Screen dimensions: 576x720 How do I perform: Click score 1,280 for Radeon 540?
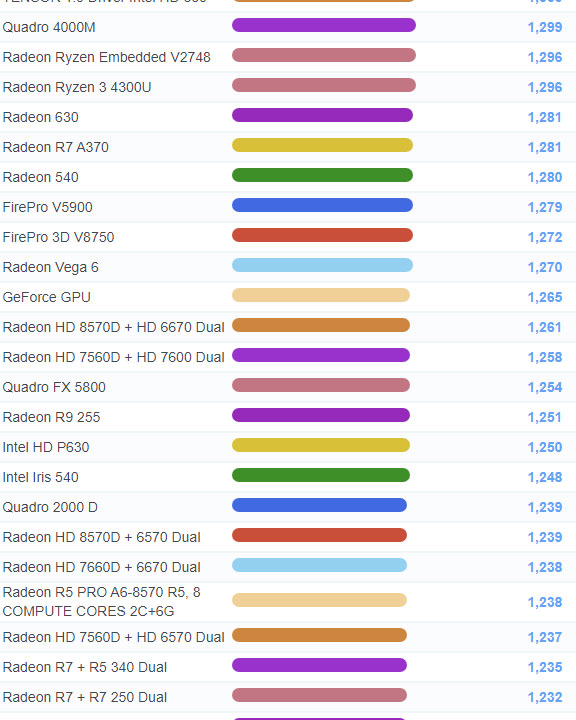[x=545, y=177]
